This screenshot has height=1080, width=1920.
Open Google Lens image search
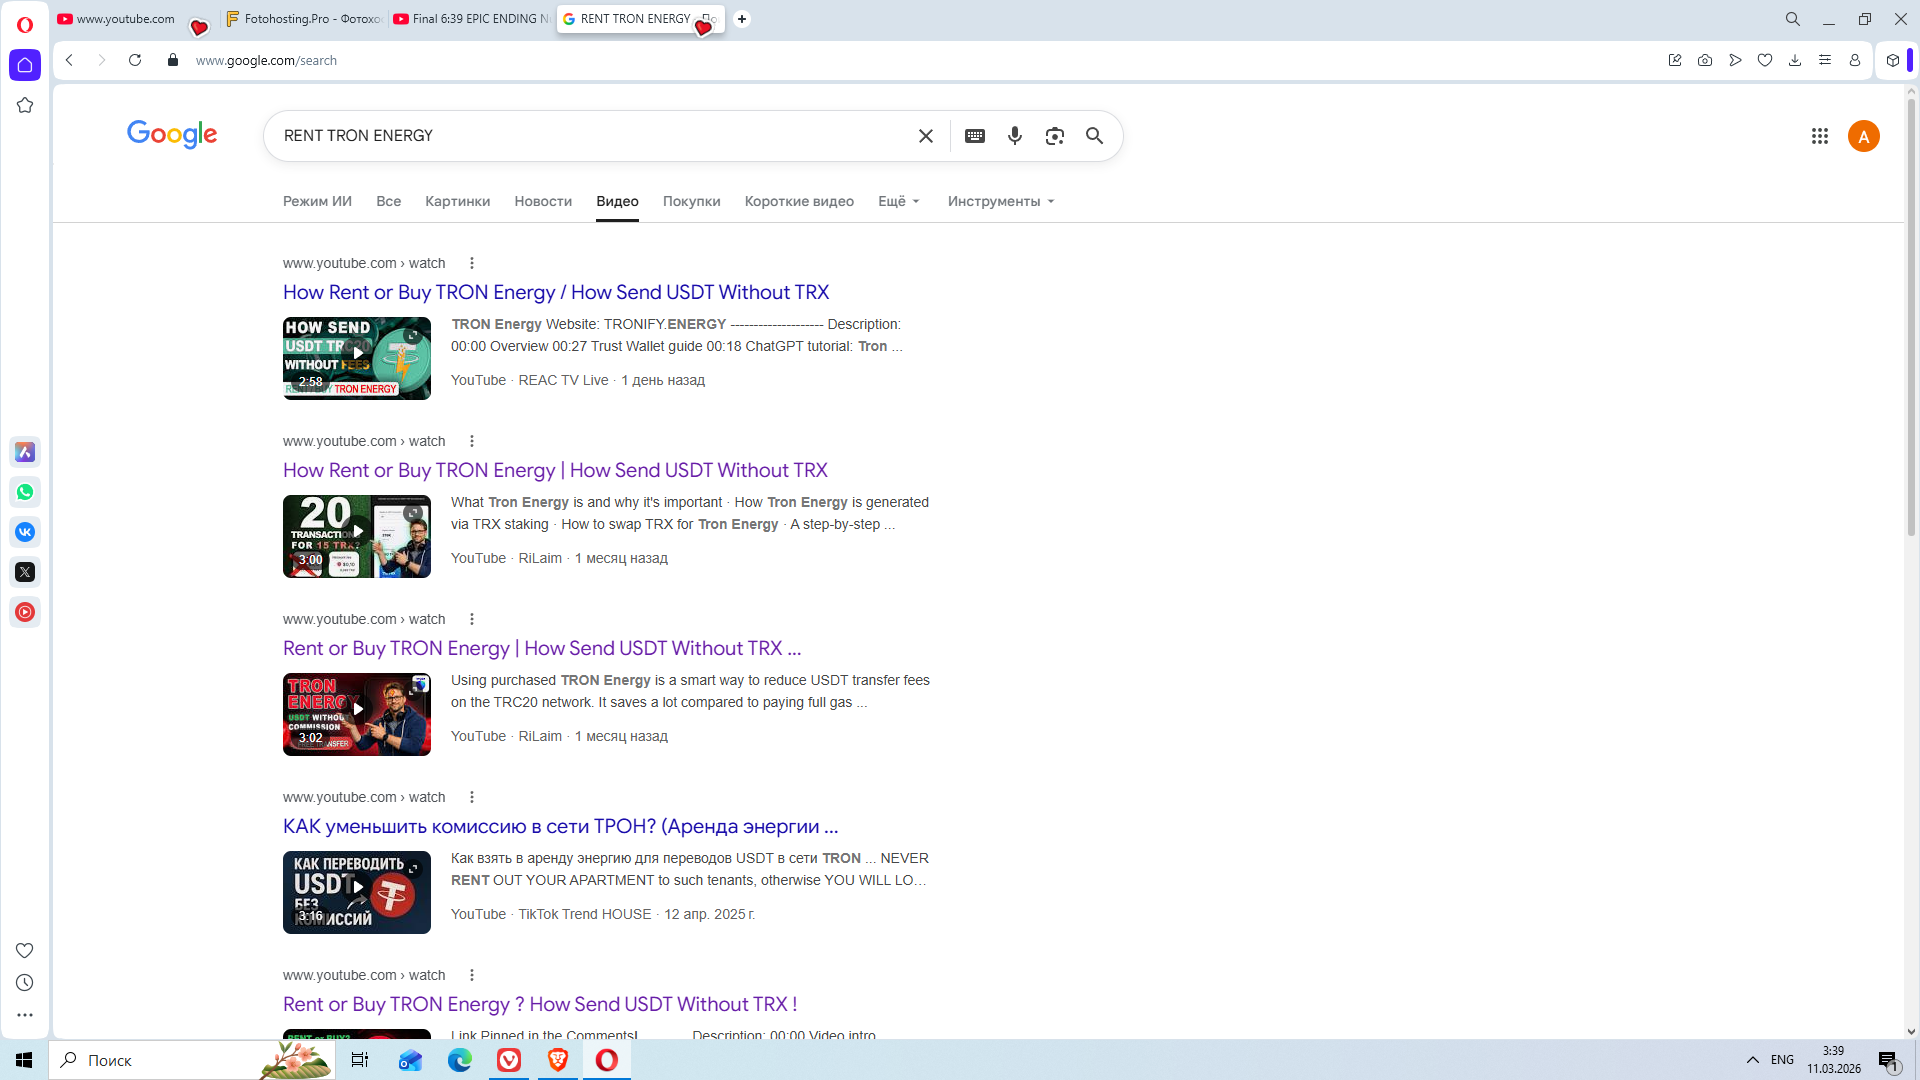[1054, 136]
